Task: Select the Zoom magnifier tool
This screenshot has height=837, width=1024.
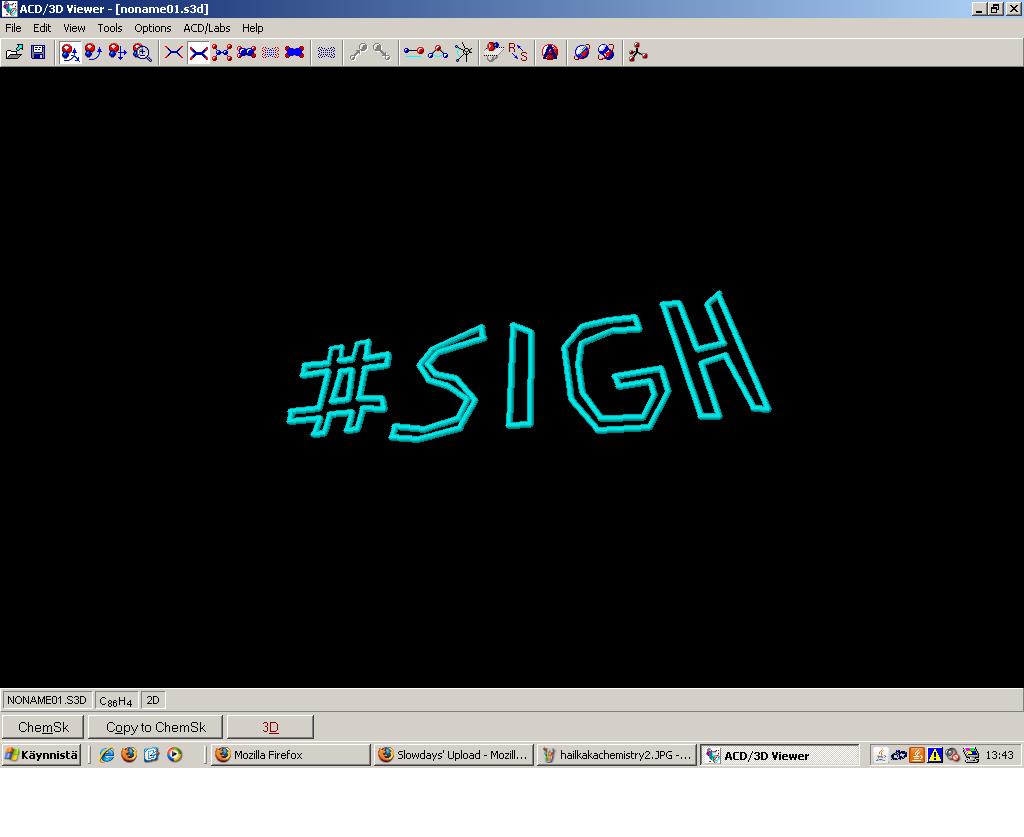Action: (142, 52)
